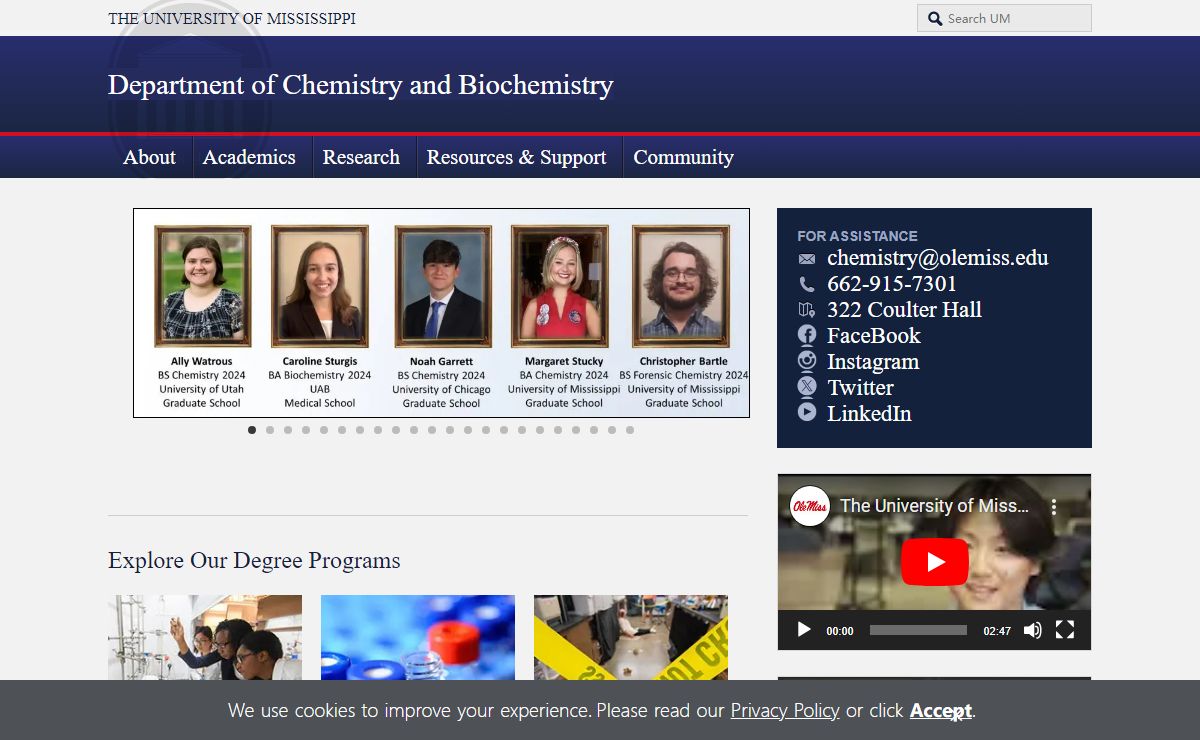1200x740 pixels.
Task: Open the Instagram text link
Action: (873, 361)
